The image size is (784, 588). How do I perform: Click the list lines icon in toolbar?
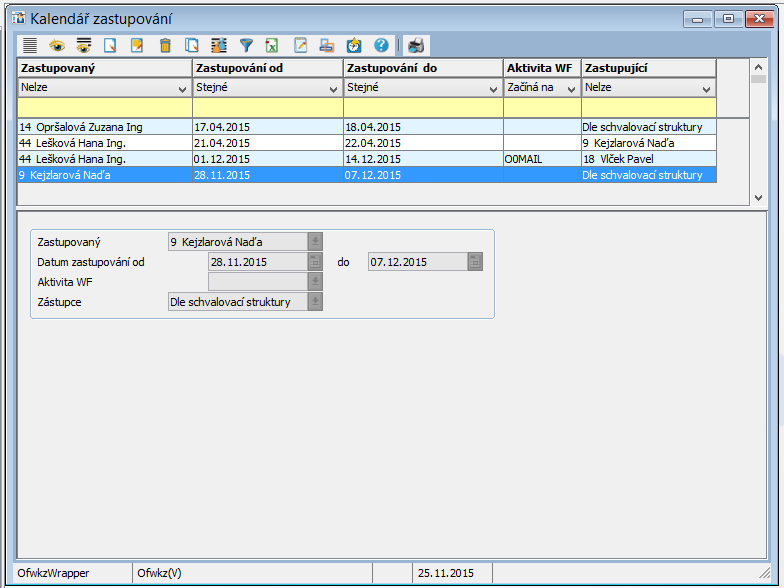click(30, 45)
